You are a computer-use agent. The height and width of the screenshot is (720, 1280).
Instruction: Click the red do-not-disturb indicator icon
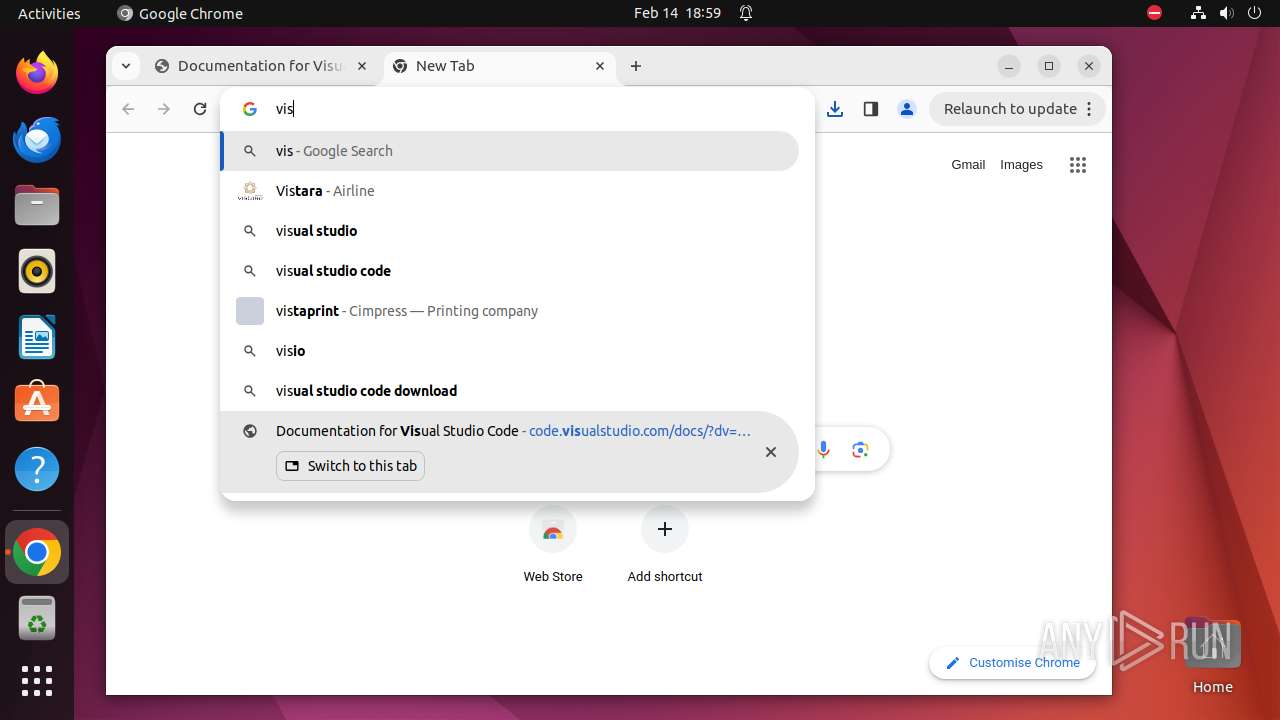1155,13
